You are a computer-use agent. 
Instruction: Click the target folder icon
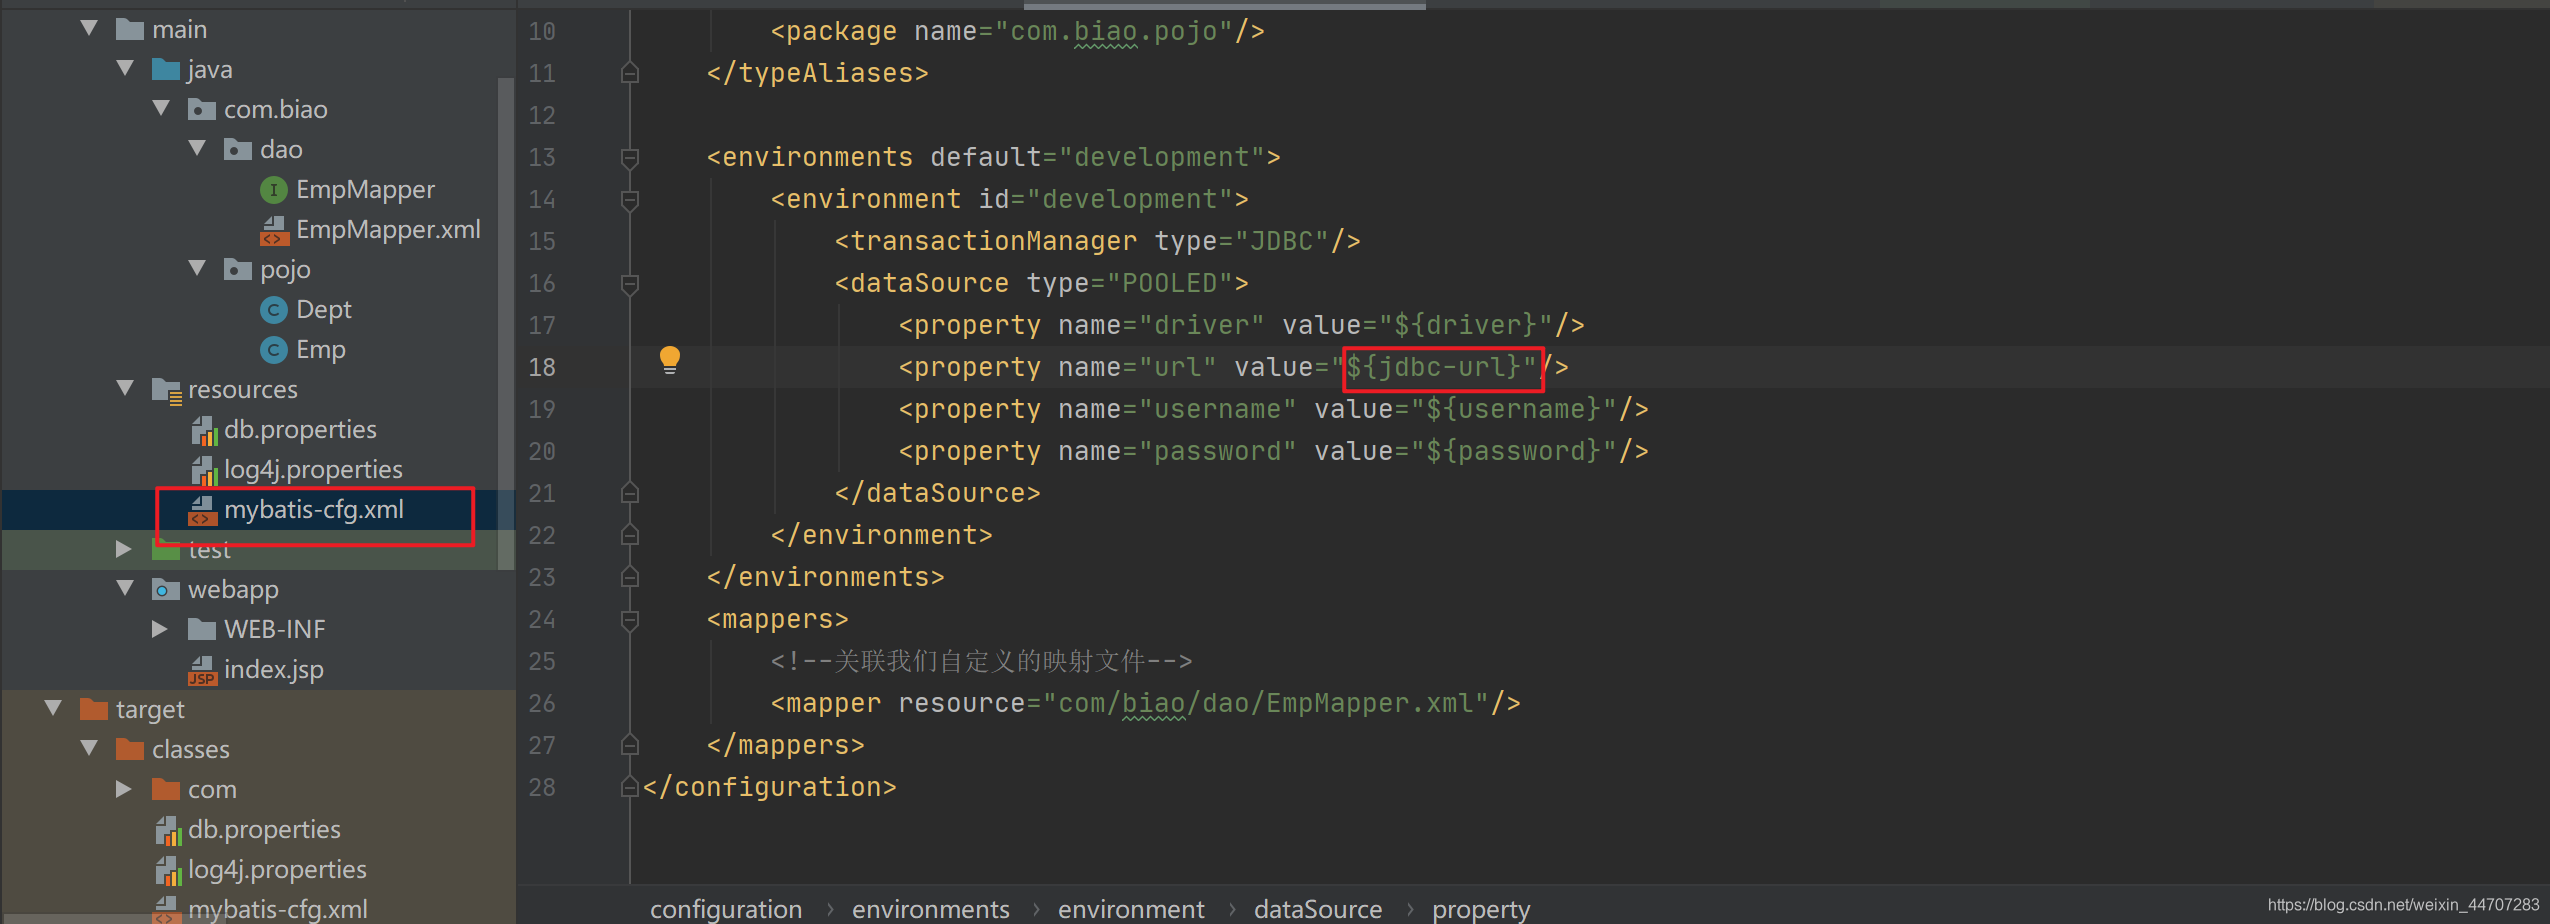tap(94, 710)
